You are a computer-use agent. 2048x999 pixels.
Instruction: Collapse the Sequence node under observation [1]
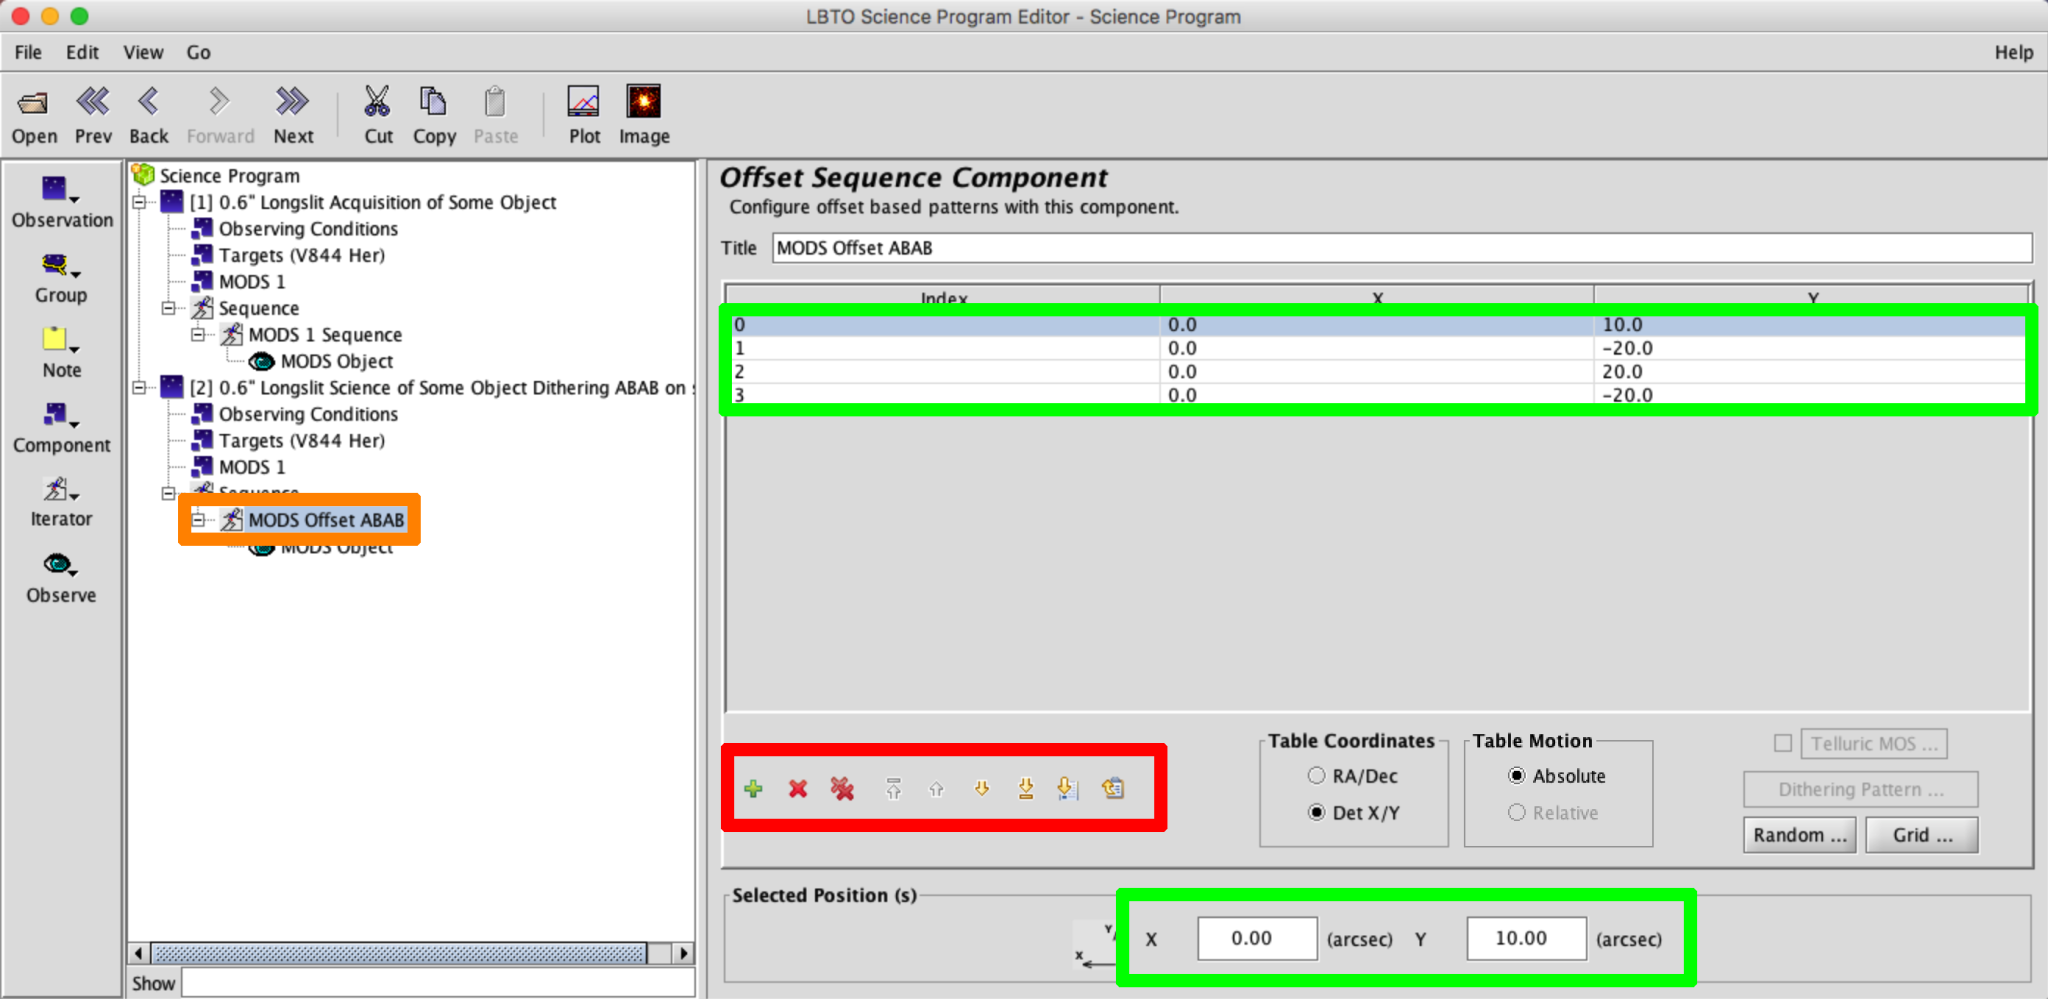[169, 308]
